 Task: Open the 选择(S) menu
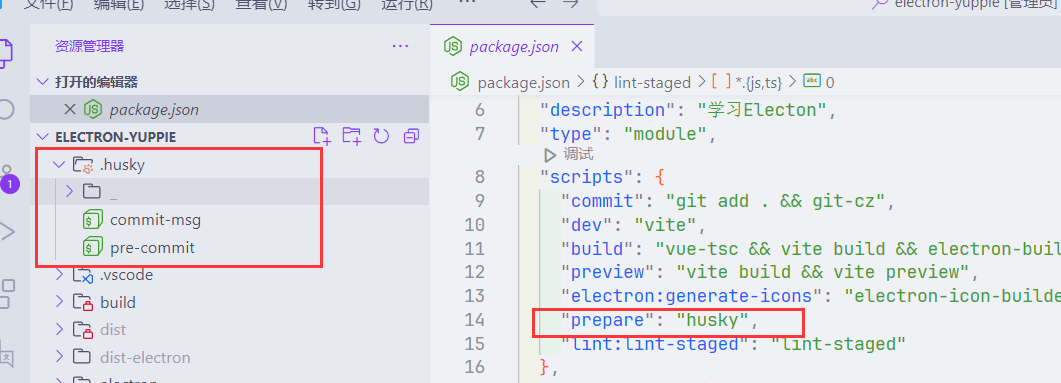click(189, 4)
